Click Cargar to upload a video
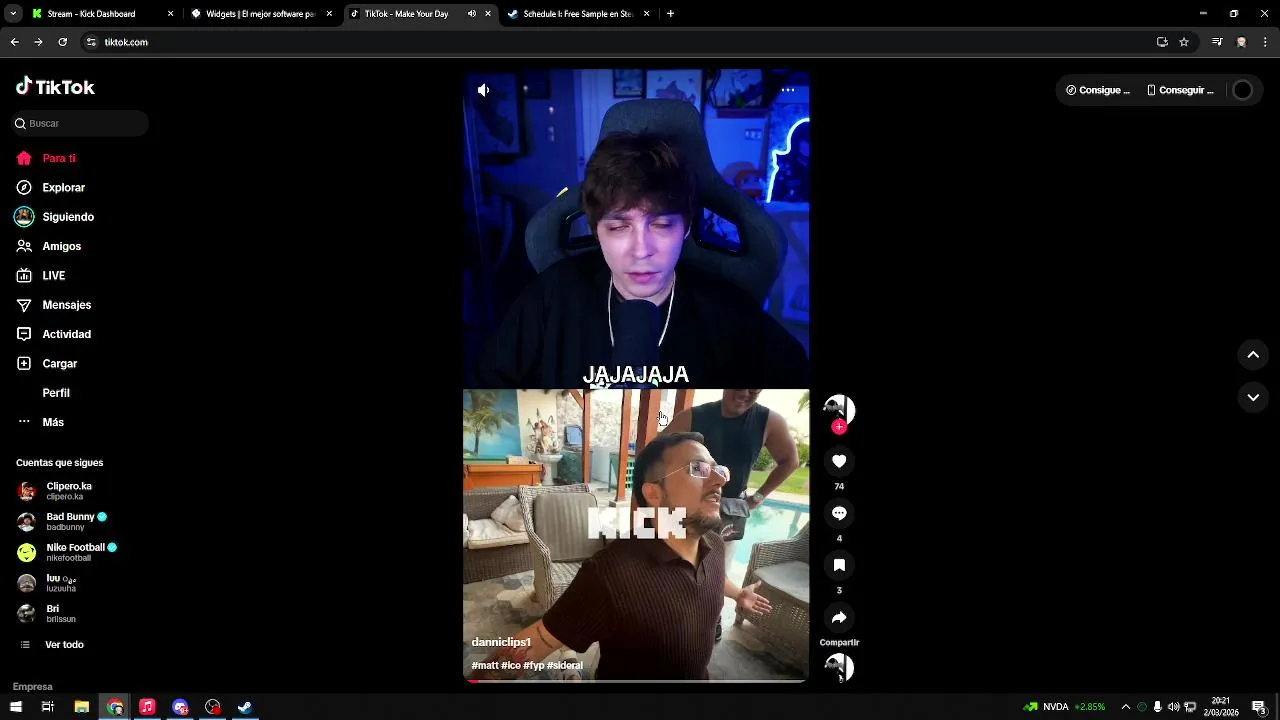This screenshot has height=720, width=1280. pyautogui.click(x=47, y=364)
